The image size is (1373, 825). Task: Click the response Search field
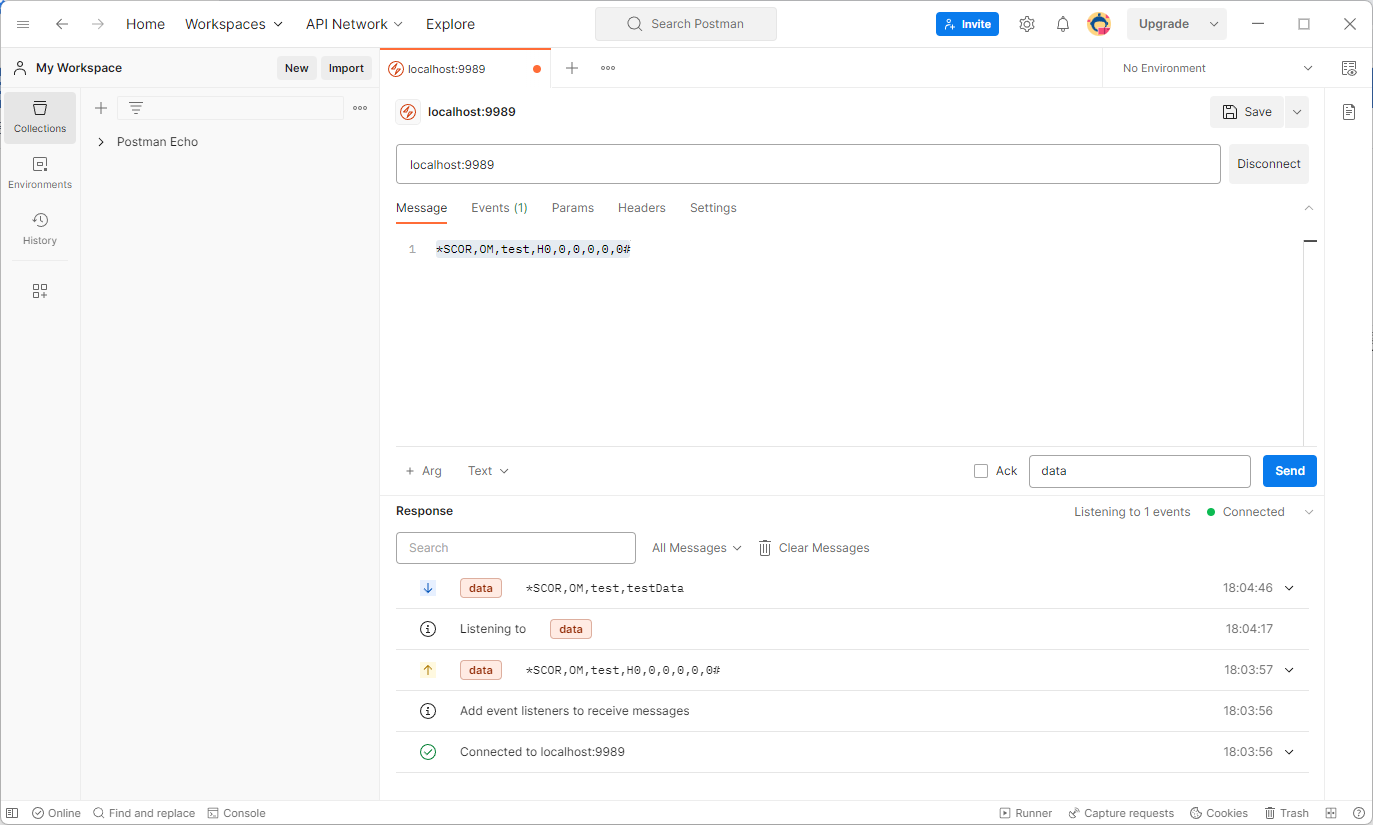(516, 548)
